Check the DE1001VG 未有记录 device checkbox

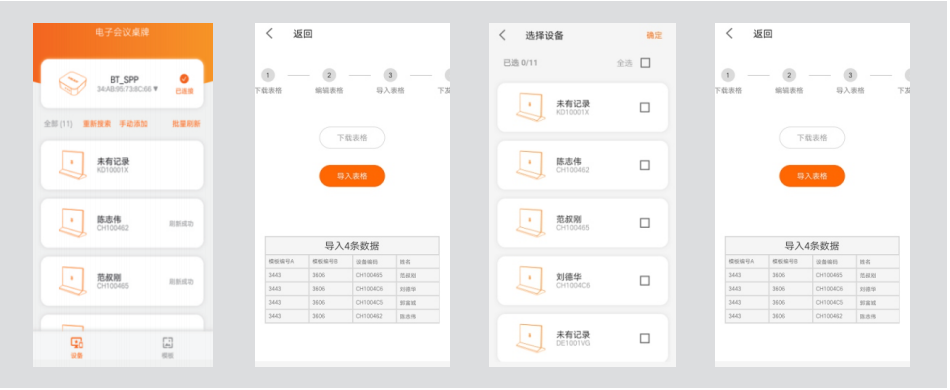coord(645,338)
